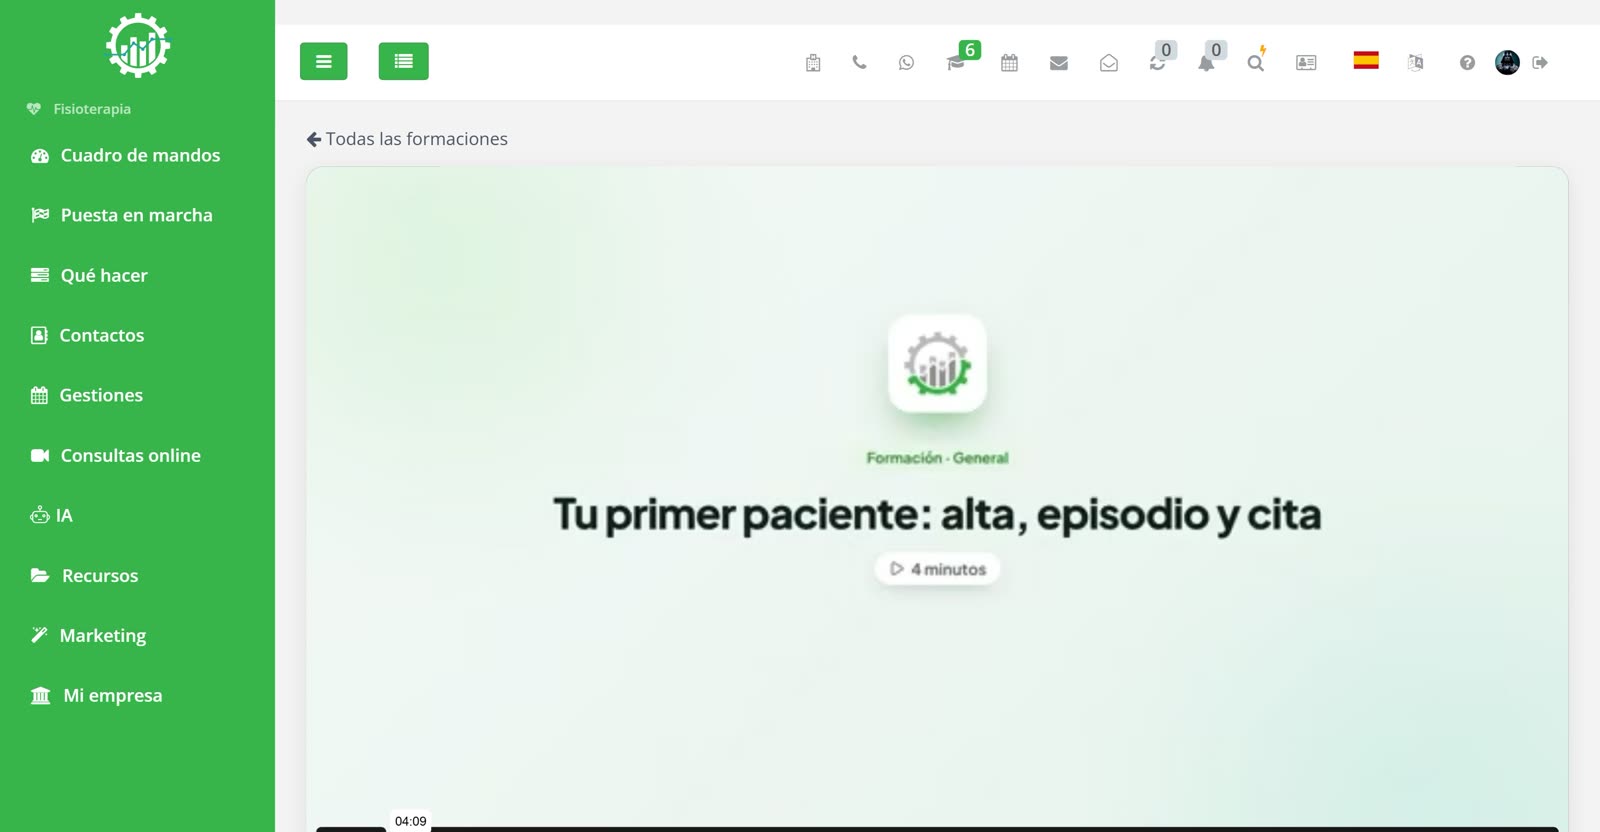Click the app gear logo in sidebar
The width and height of the screenshot is (1600, 832).
138,45
